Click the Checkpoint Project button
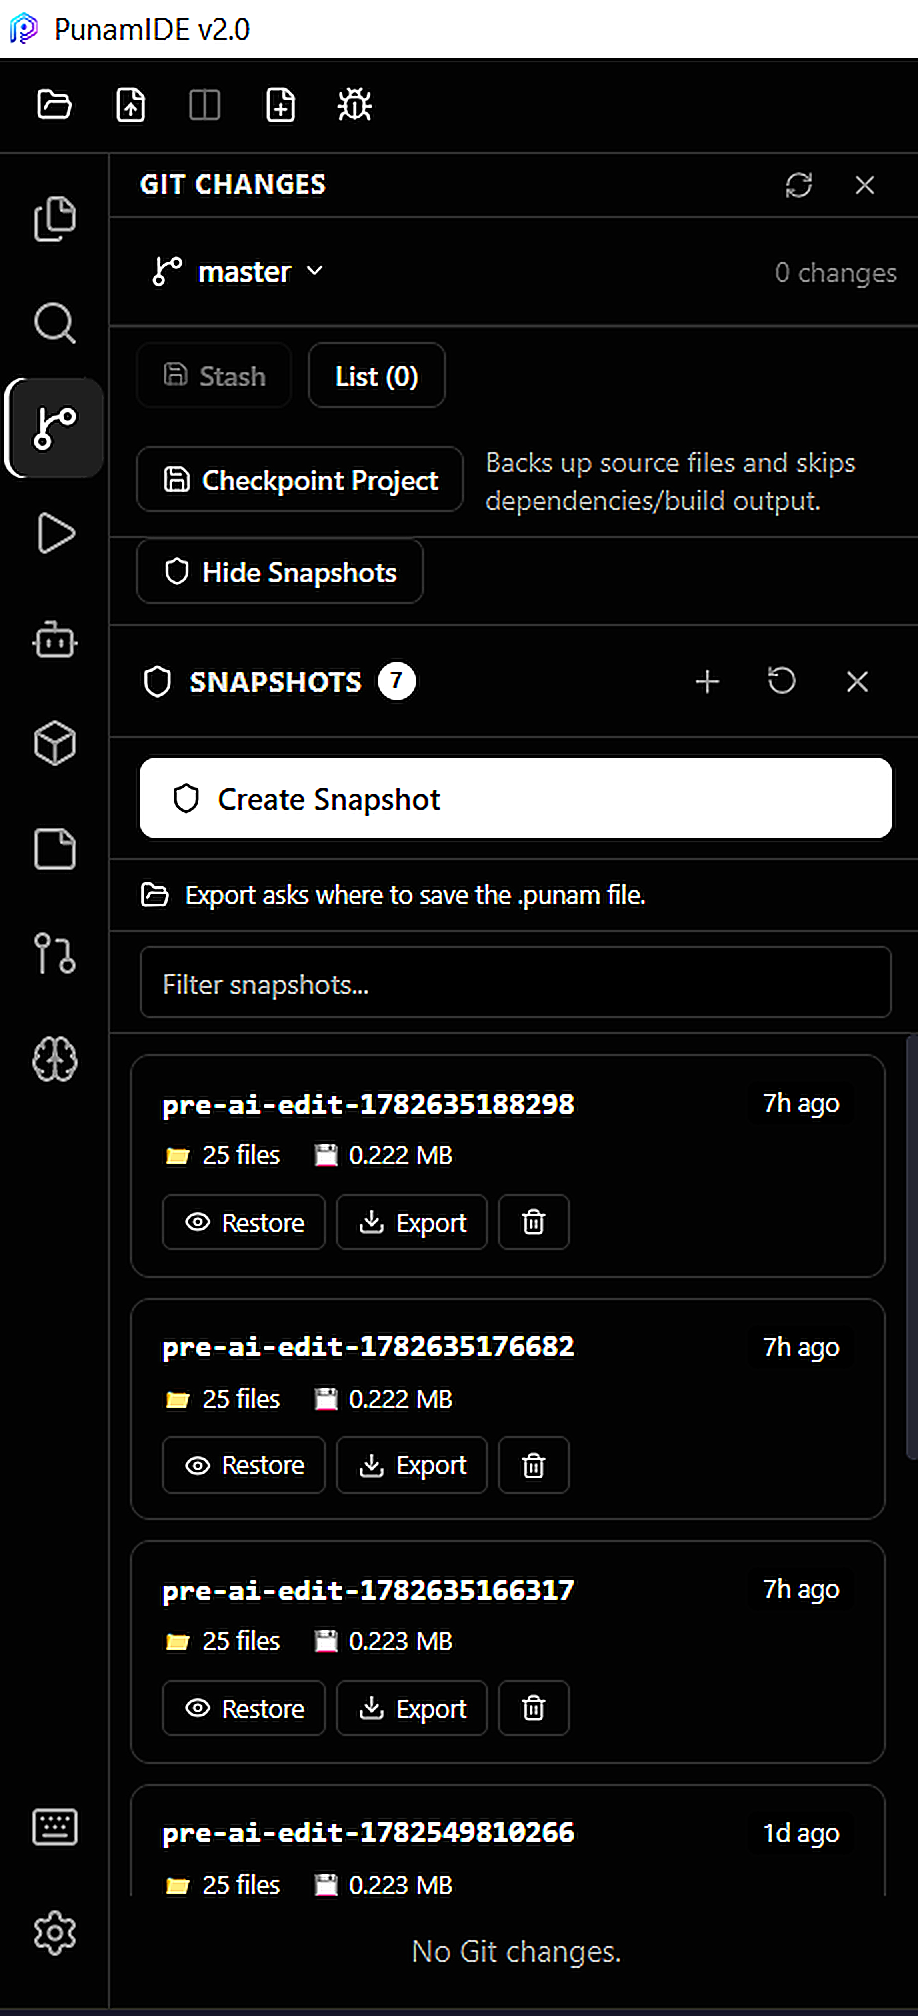 point(300,480)
